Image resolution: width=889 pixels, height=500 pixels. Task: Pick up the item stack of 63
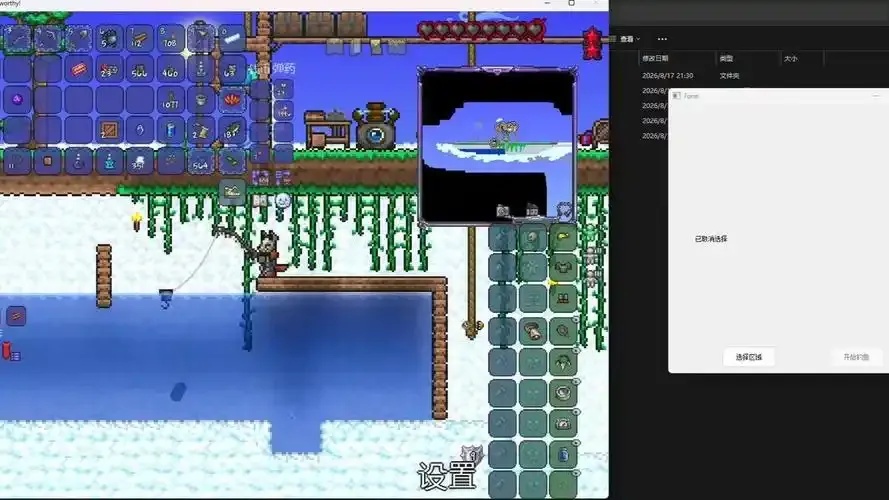231,70
